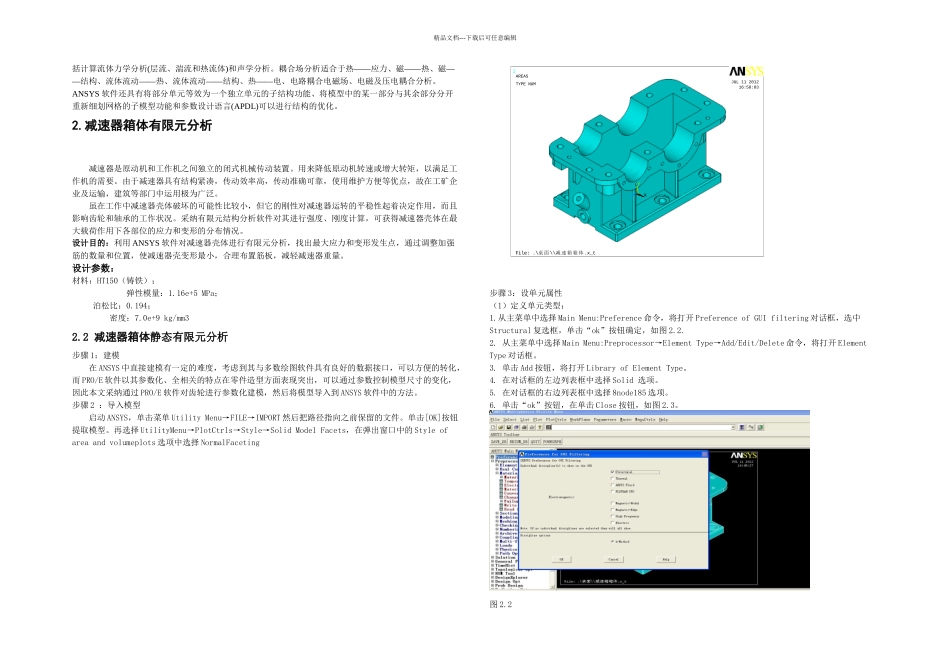The image size is (950, 672).
Task: Click the Report Generator icon
Action: pos(532,427)
